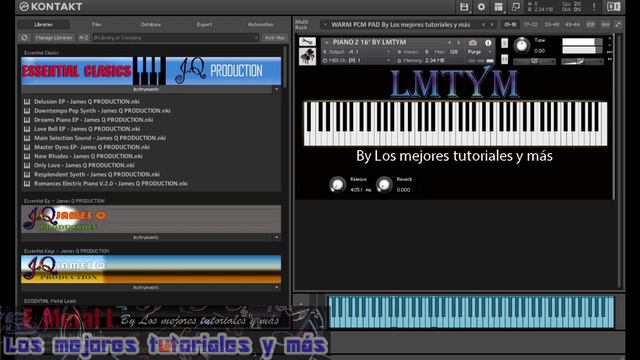The height and width of the screenshot is (360, 640).
Task: Open Kontakt options gear icon
Action: pyautogui.click(x=481, y=7)
